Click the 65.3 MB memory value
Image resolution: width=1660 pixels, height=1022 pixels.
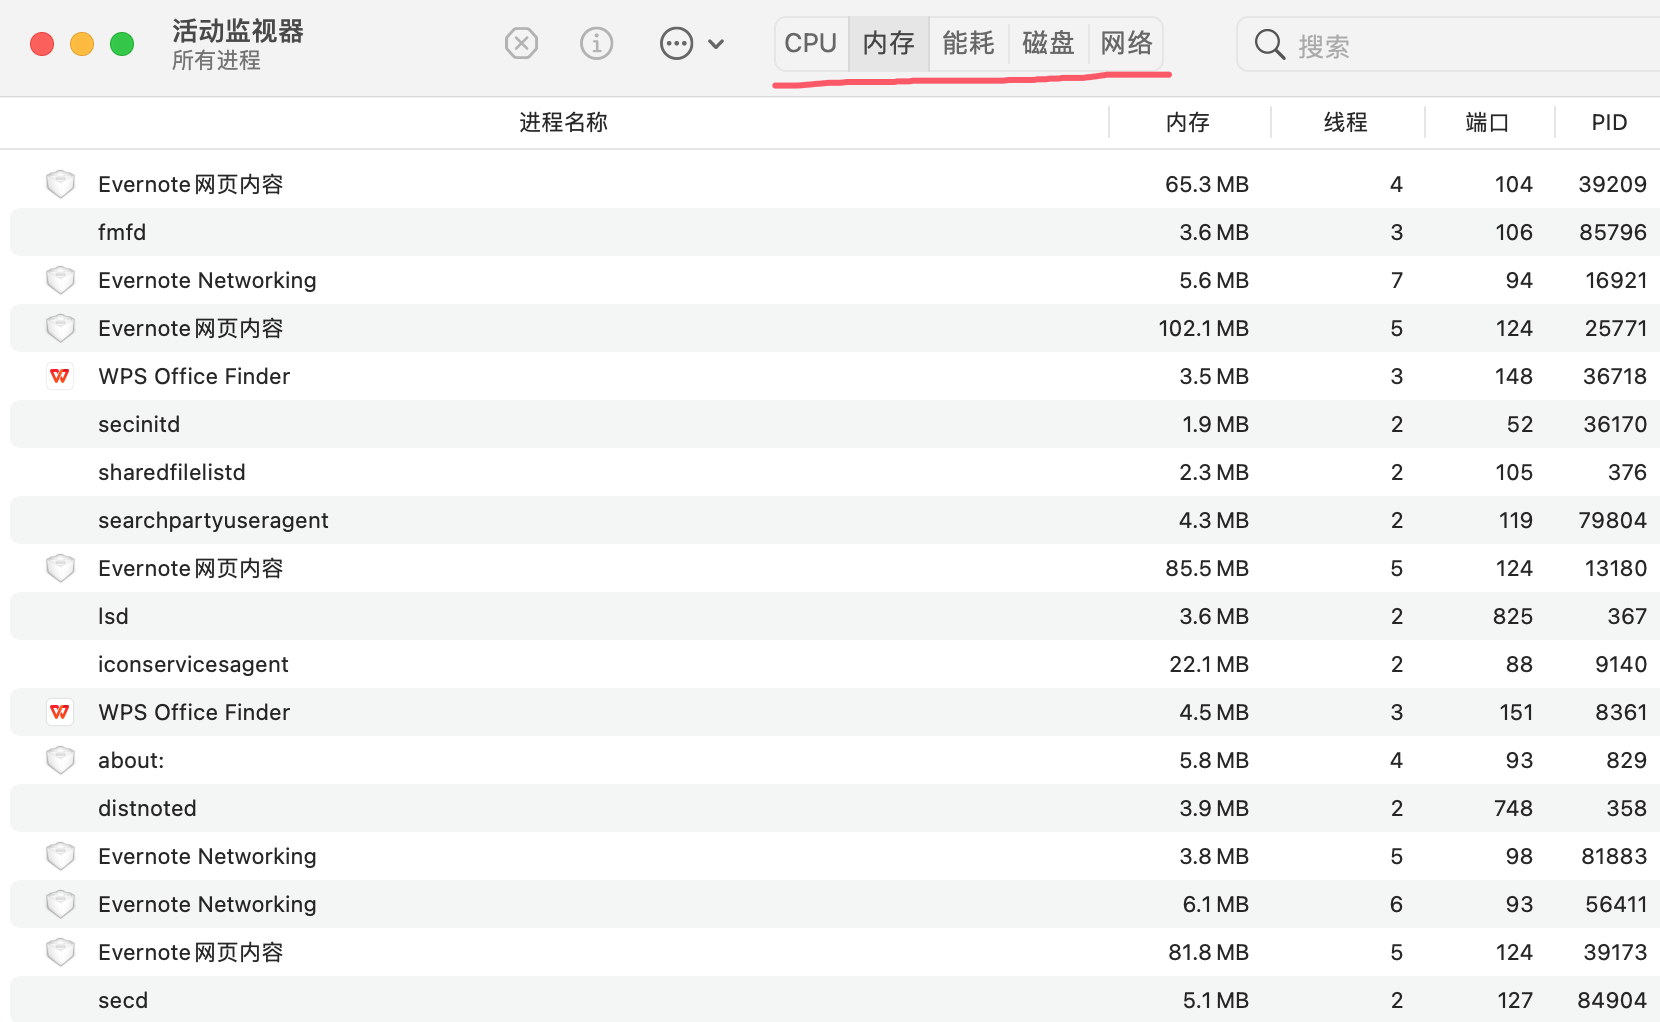(x=1207, y=184)
